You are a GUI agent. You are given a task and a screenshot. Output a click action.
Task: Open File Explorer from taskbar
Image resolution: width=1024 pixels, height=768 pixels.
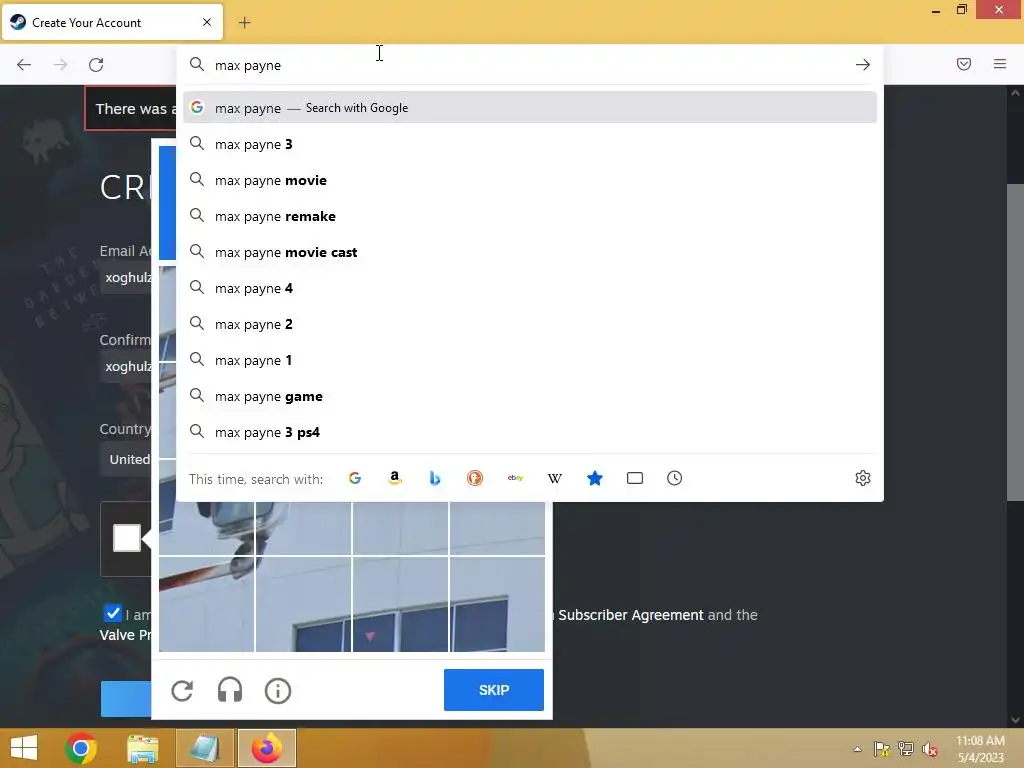(142, 748)
